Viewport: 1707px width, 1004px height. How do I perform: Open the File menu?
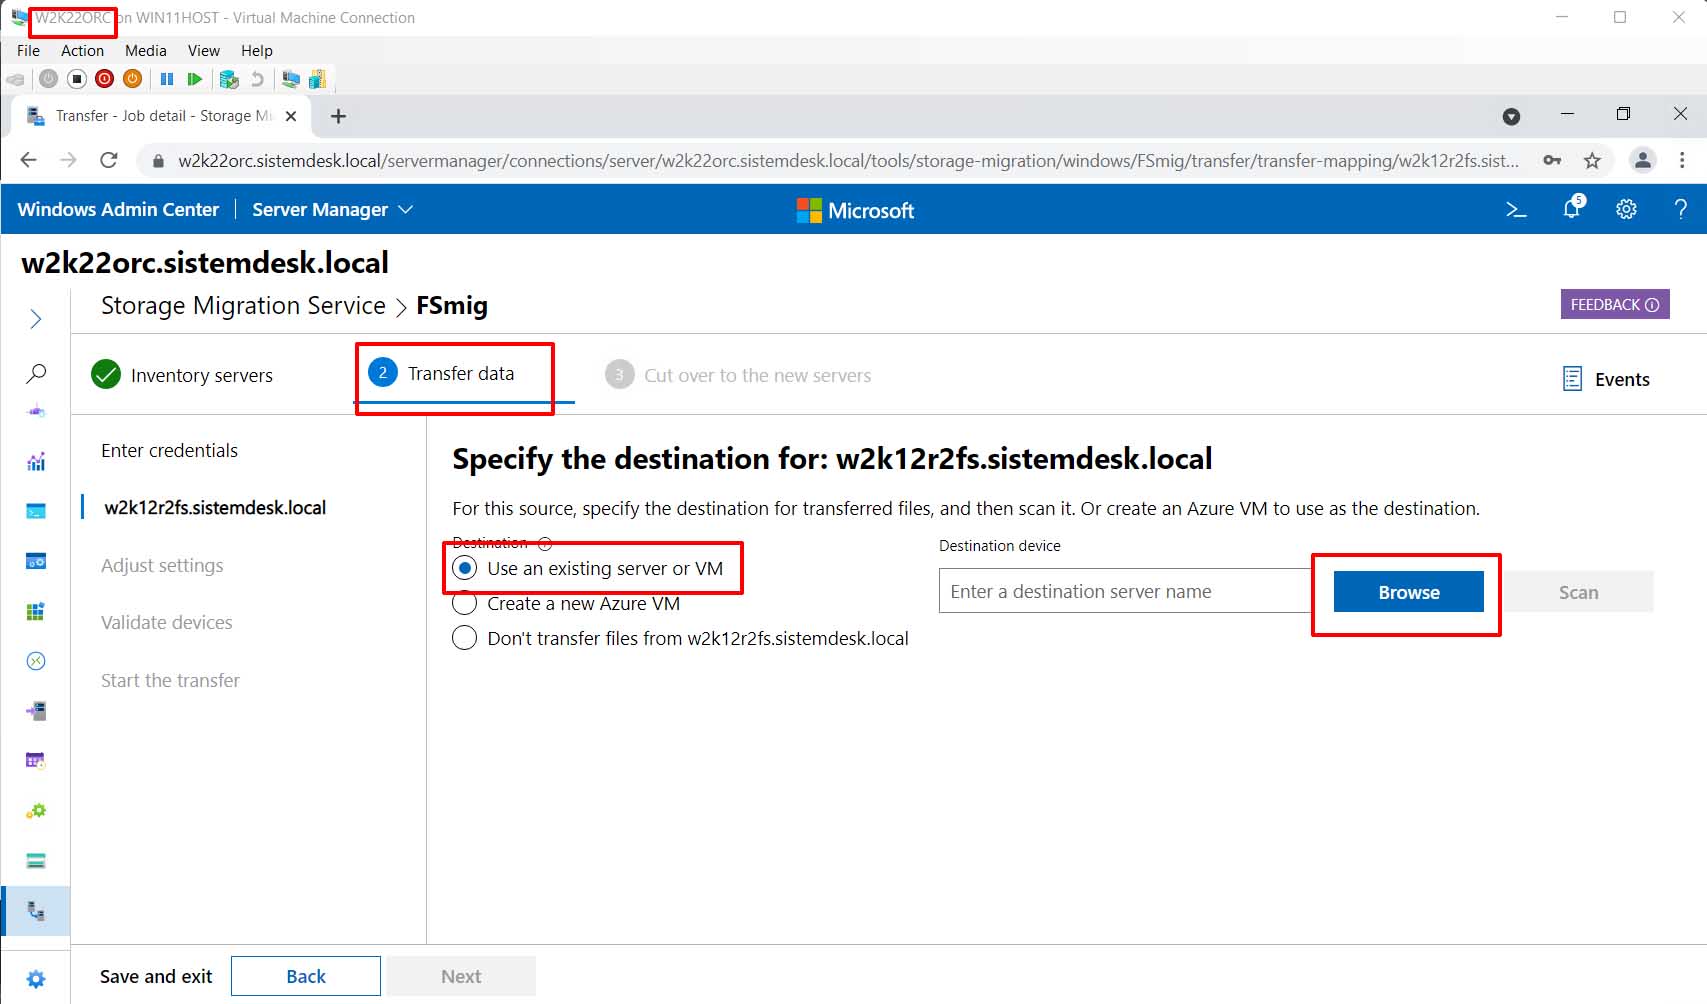[x=28, y=50]
